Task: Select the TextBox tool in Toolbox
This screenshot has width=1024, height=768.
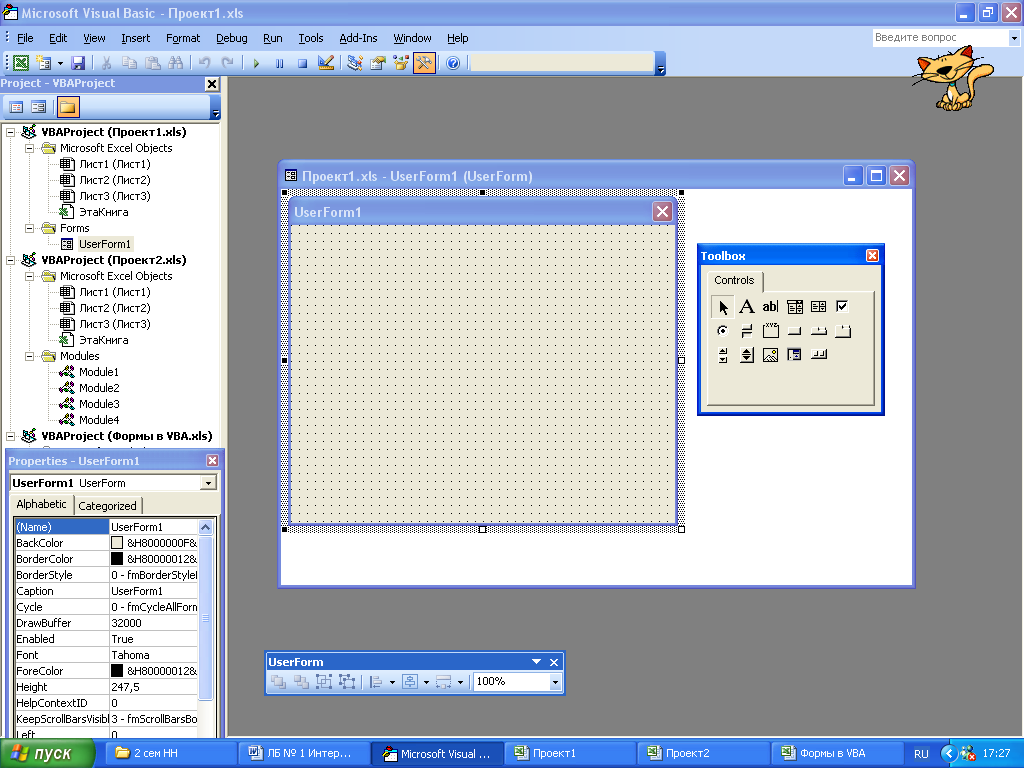Action: [x=770, y=306]
